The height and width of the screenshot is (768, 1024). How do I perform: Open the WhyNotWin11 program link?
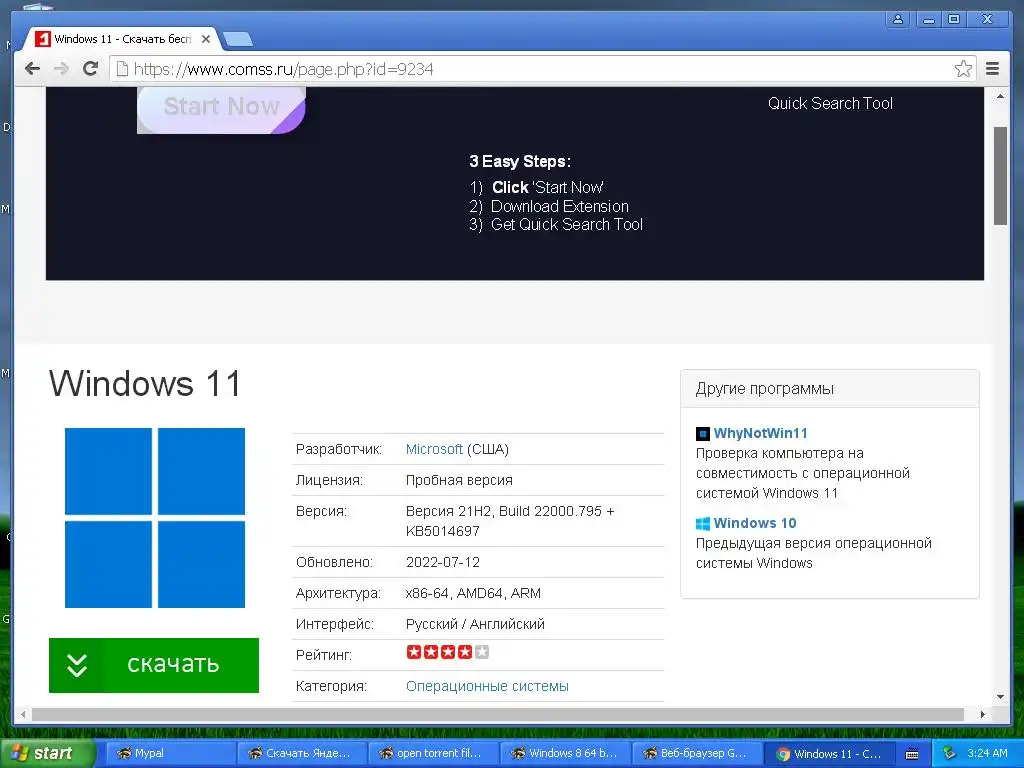click(x=760, y=433)
